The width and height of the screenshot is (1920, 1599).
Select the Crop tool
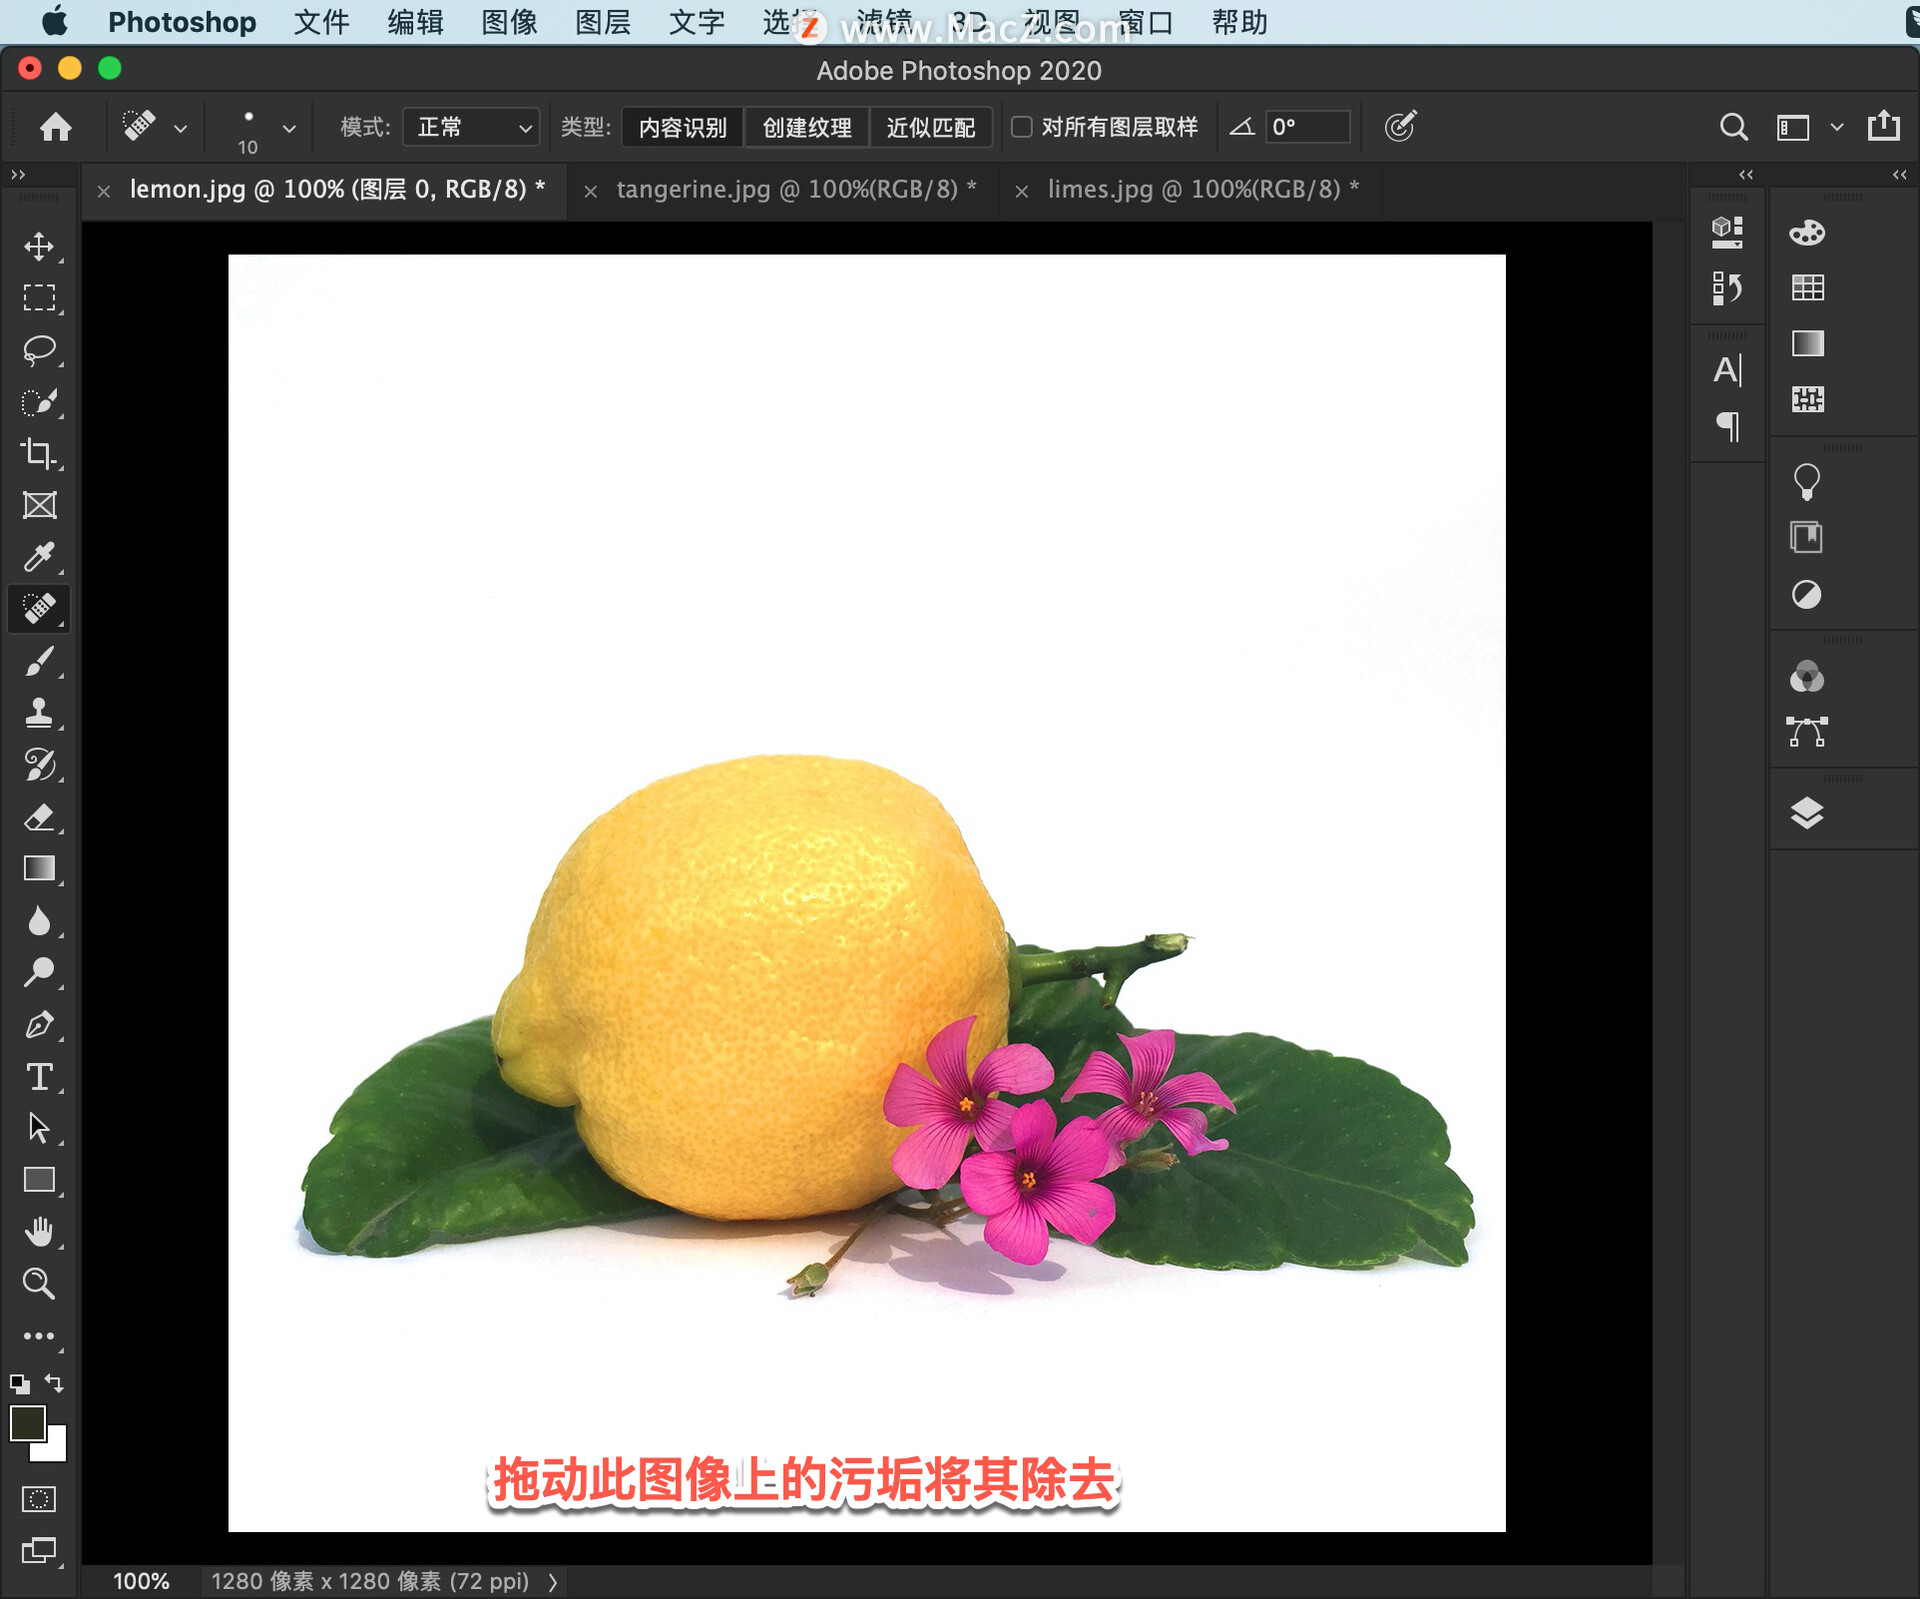40,454
